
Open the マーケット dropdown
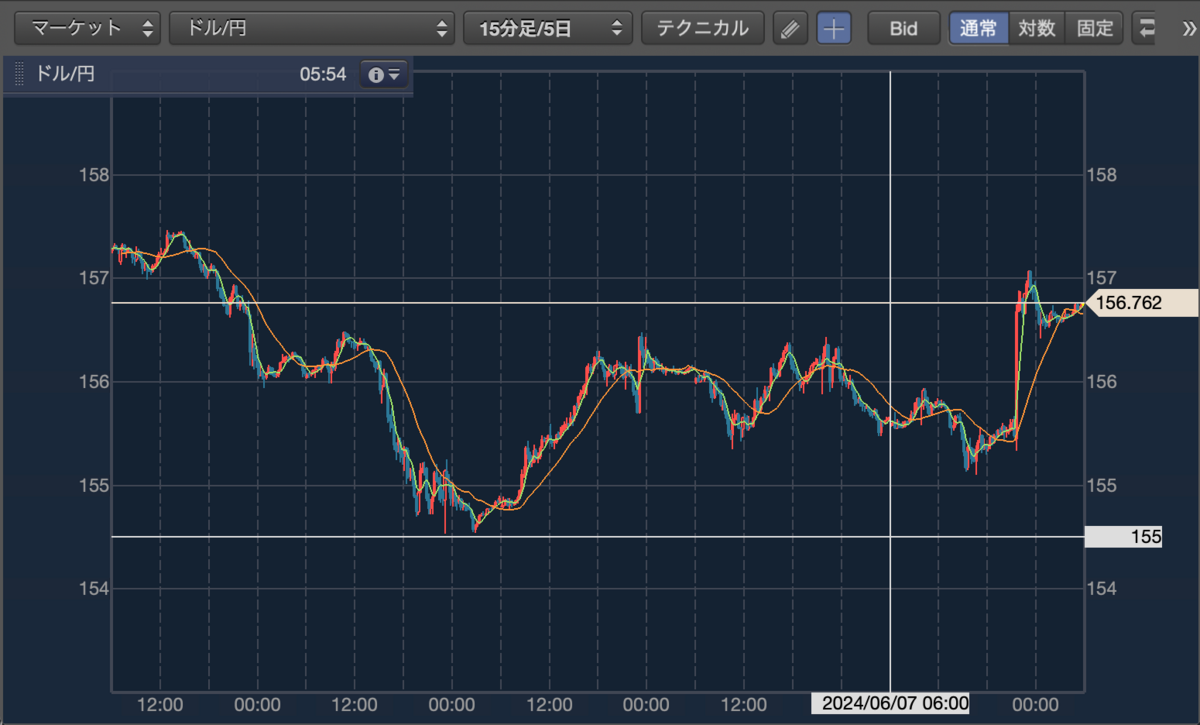tap(87, 28)
